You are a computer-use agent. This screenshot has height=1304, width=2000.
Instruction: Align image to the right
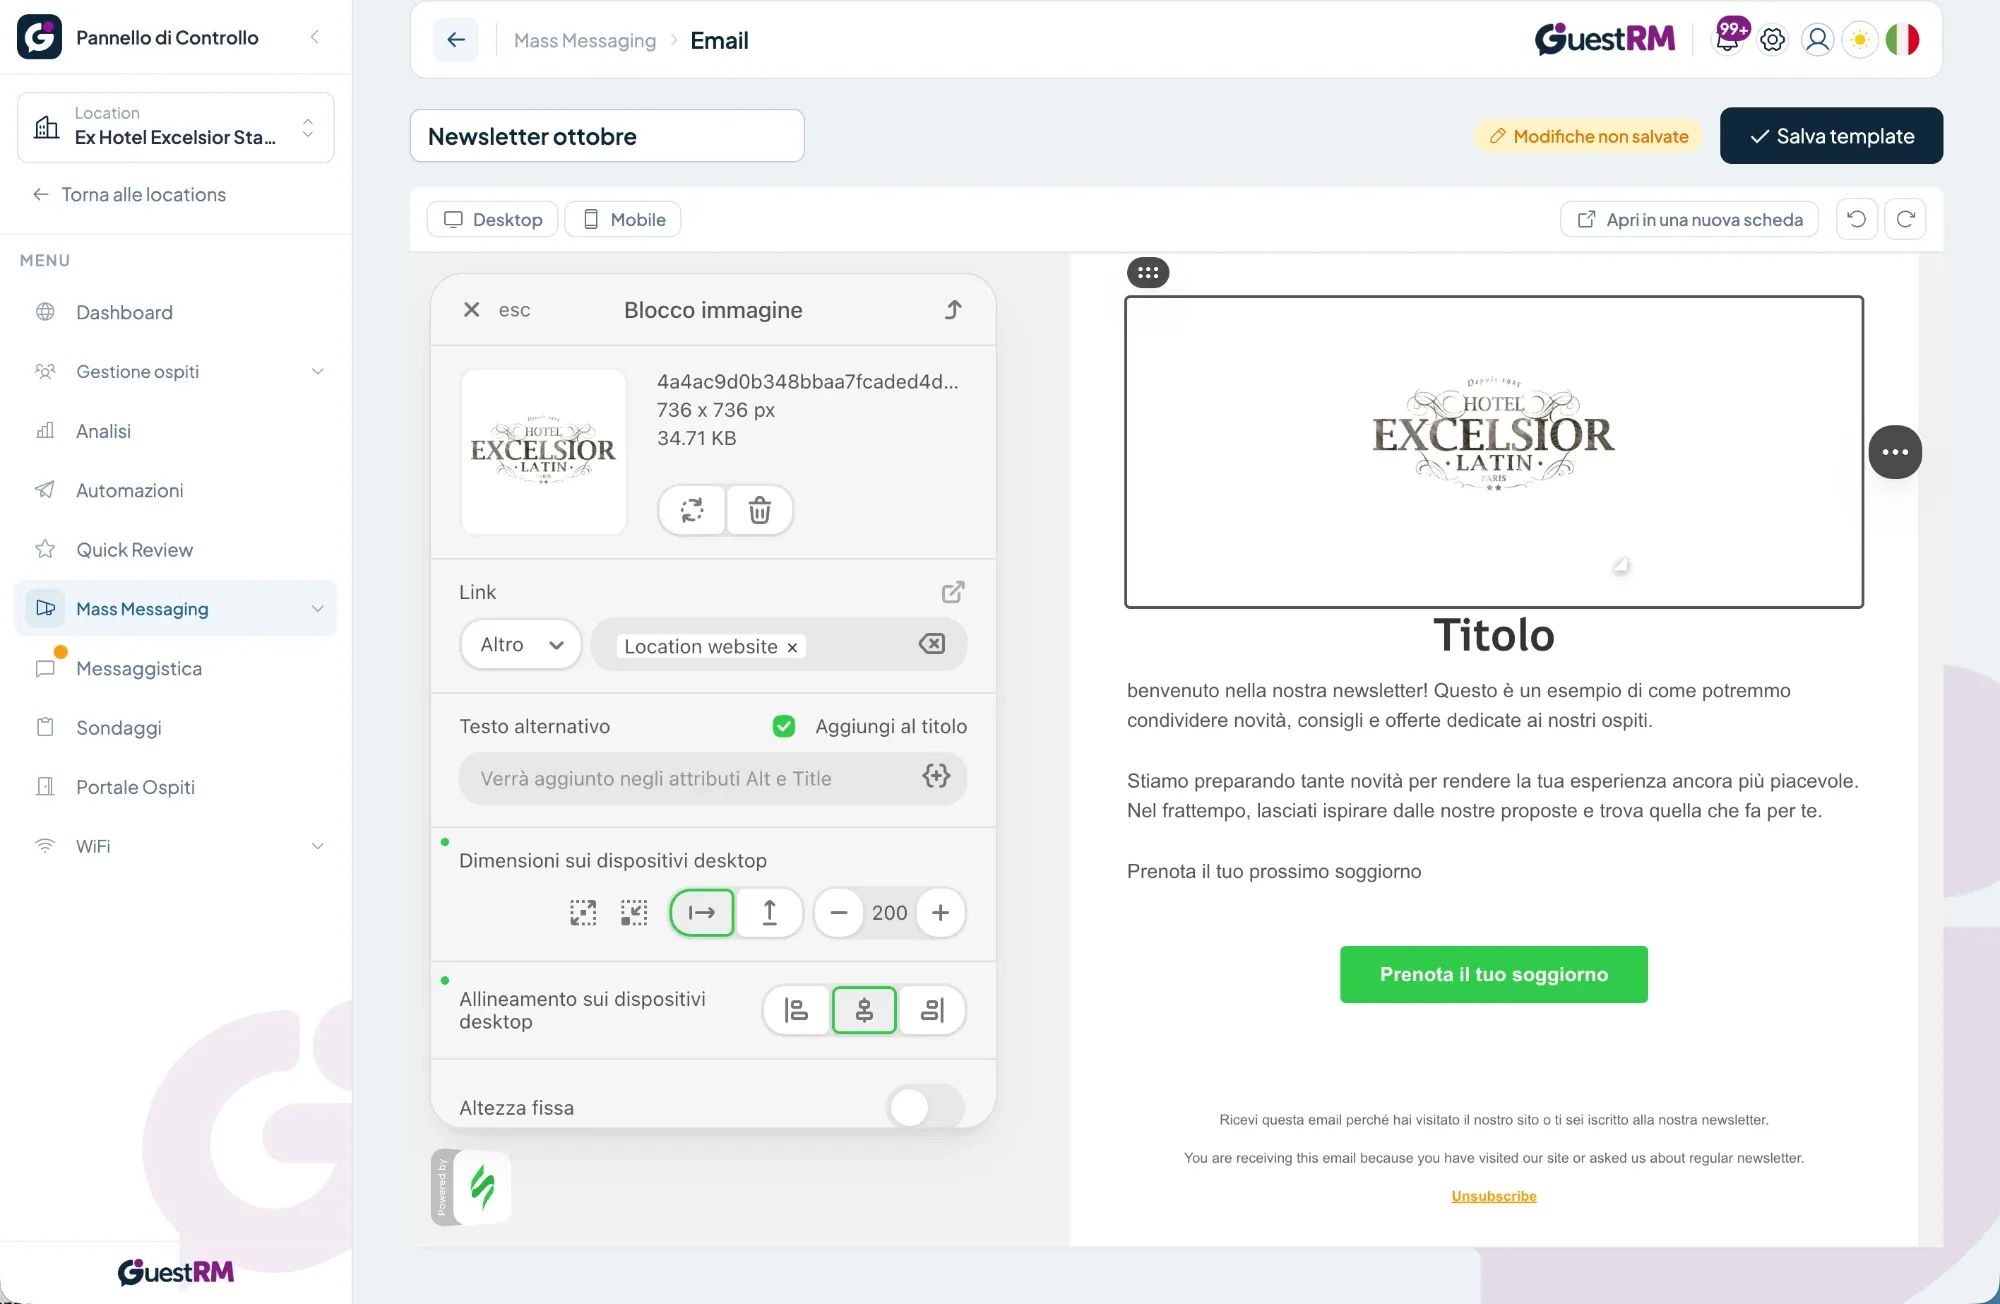[x=932, y=1010]
